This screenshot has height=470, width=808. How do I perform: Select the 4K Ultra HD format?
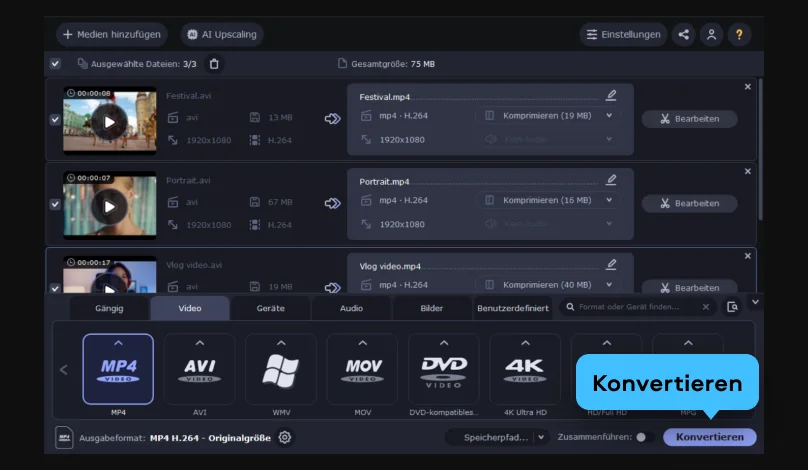click(x=525, y=369)
